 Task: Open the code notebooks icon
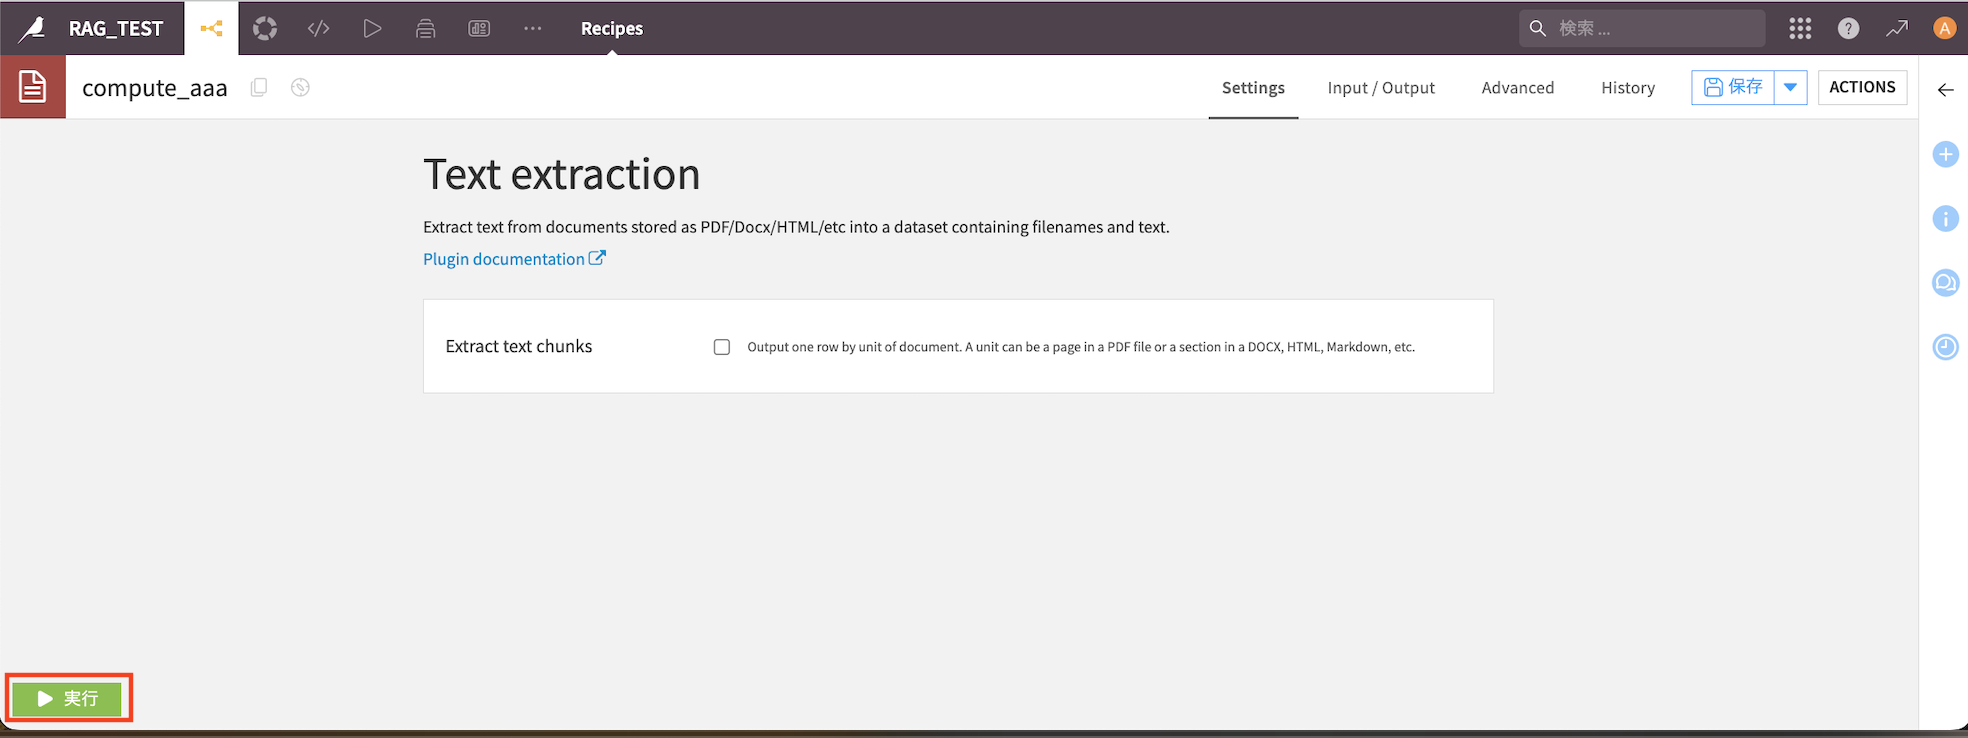coord(319,28)
